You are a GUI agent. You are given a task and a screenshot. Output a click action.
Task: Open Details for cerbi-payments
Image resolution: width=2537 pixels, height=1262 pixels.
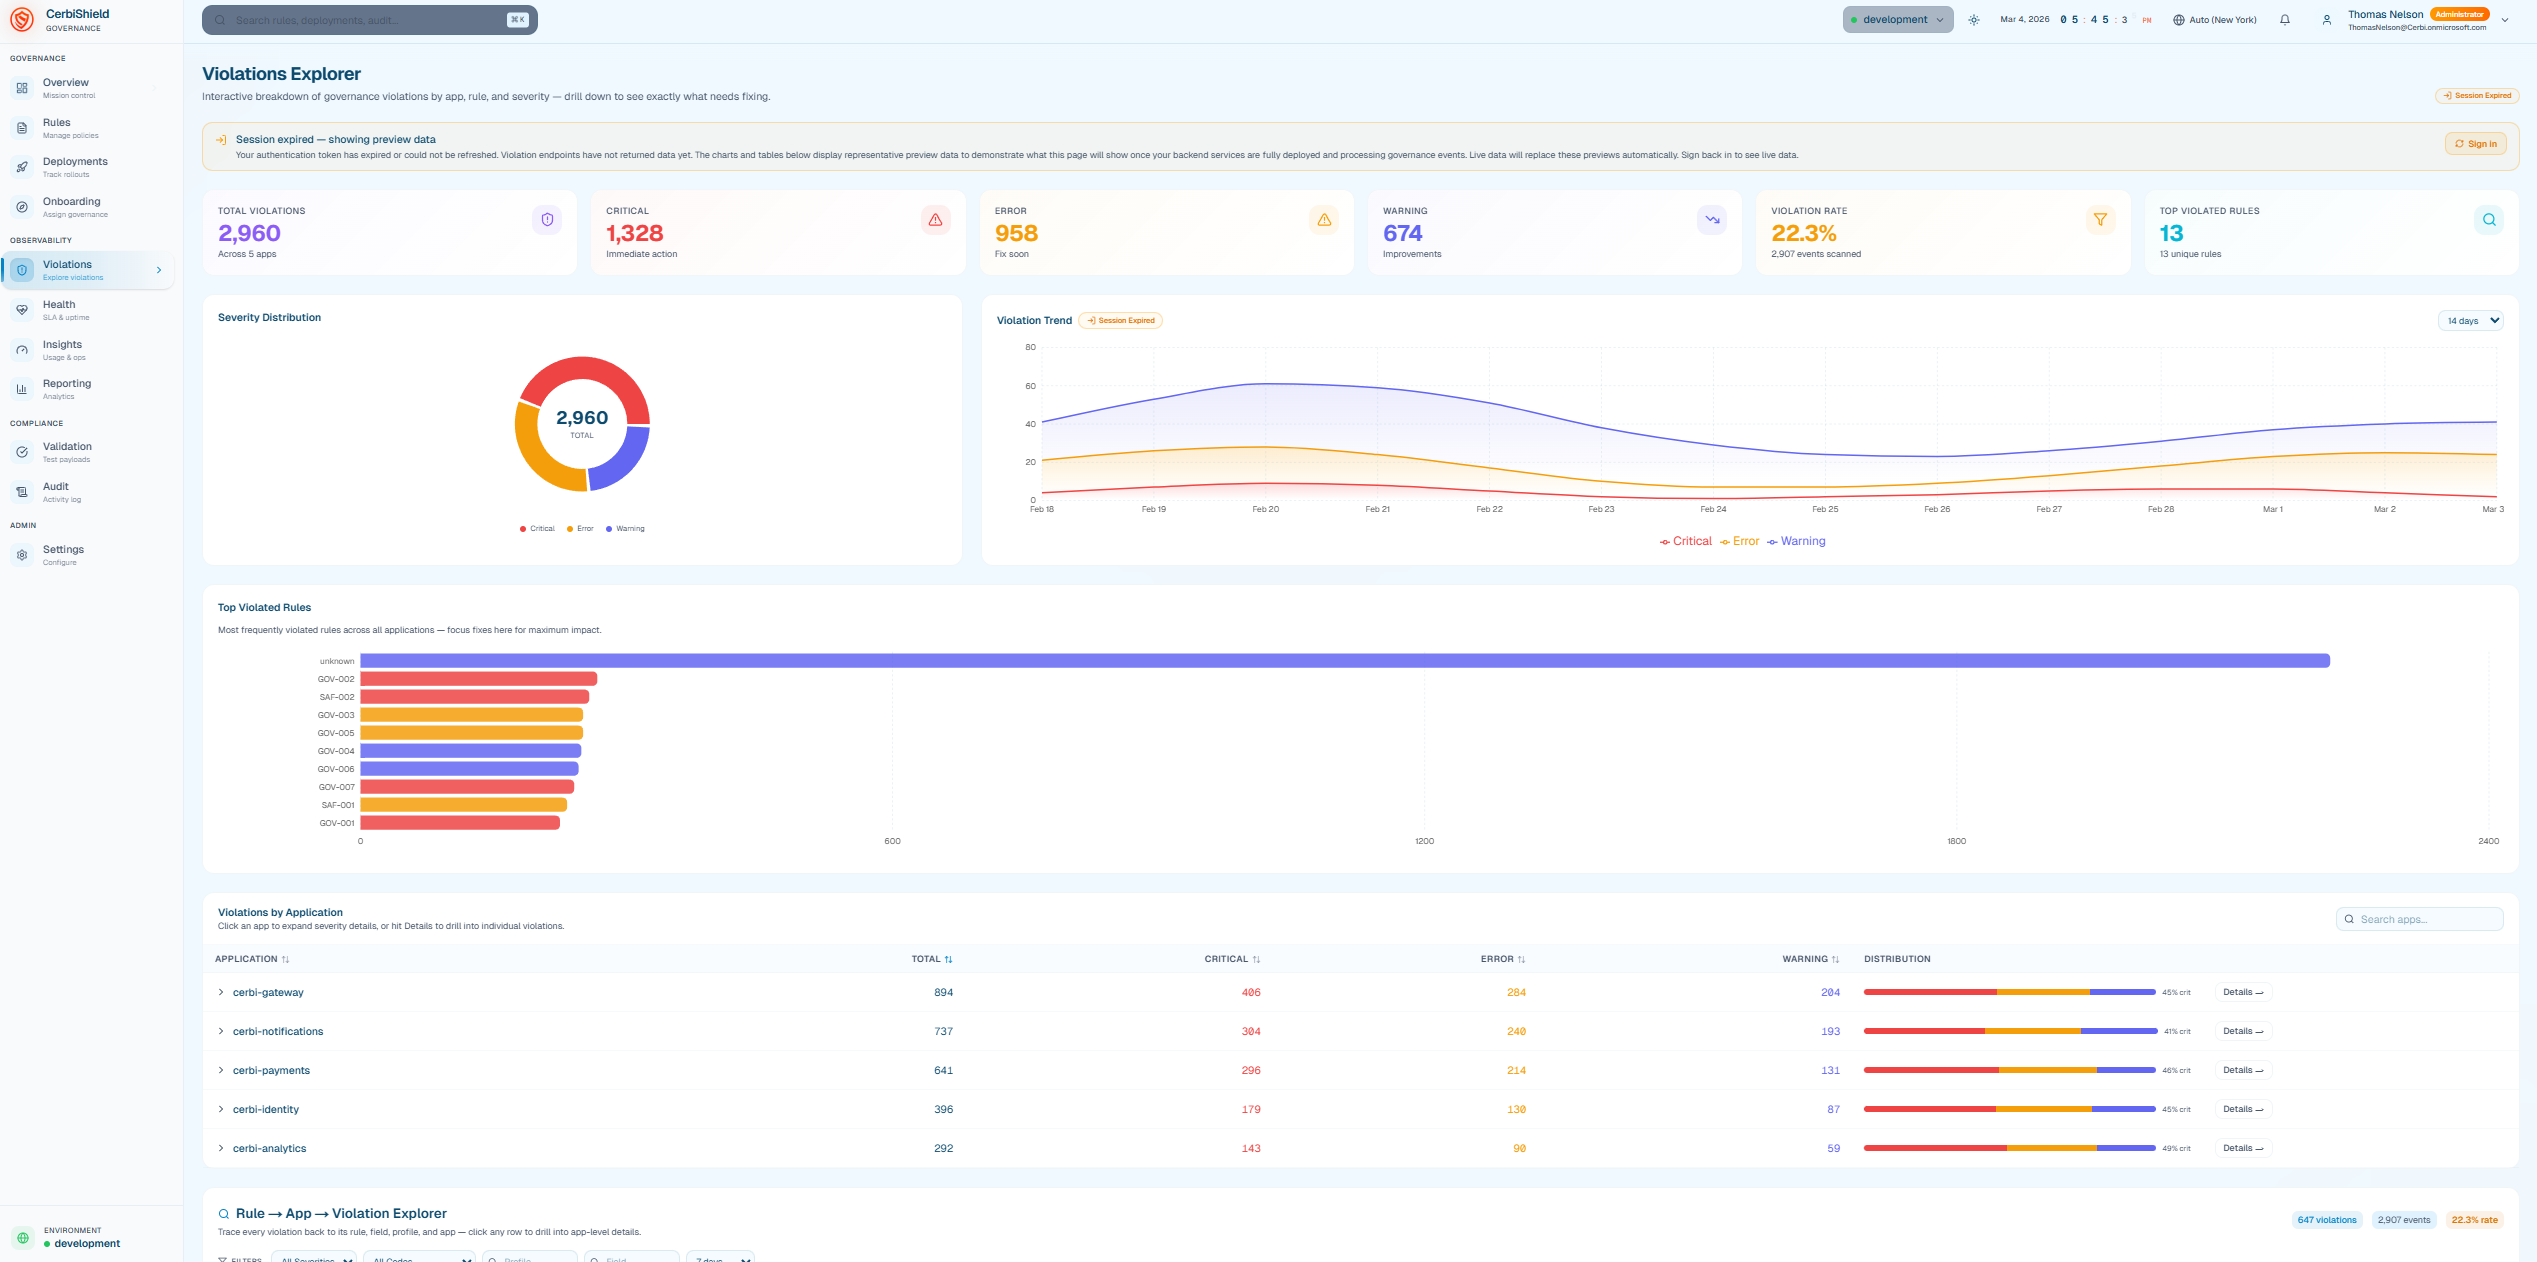tap(2242, 1070)
